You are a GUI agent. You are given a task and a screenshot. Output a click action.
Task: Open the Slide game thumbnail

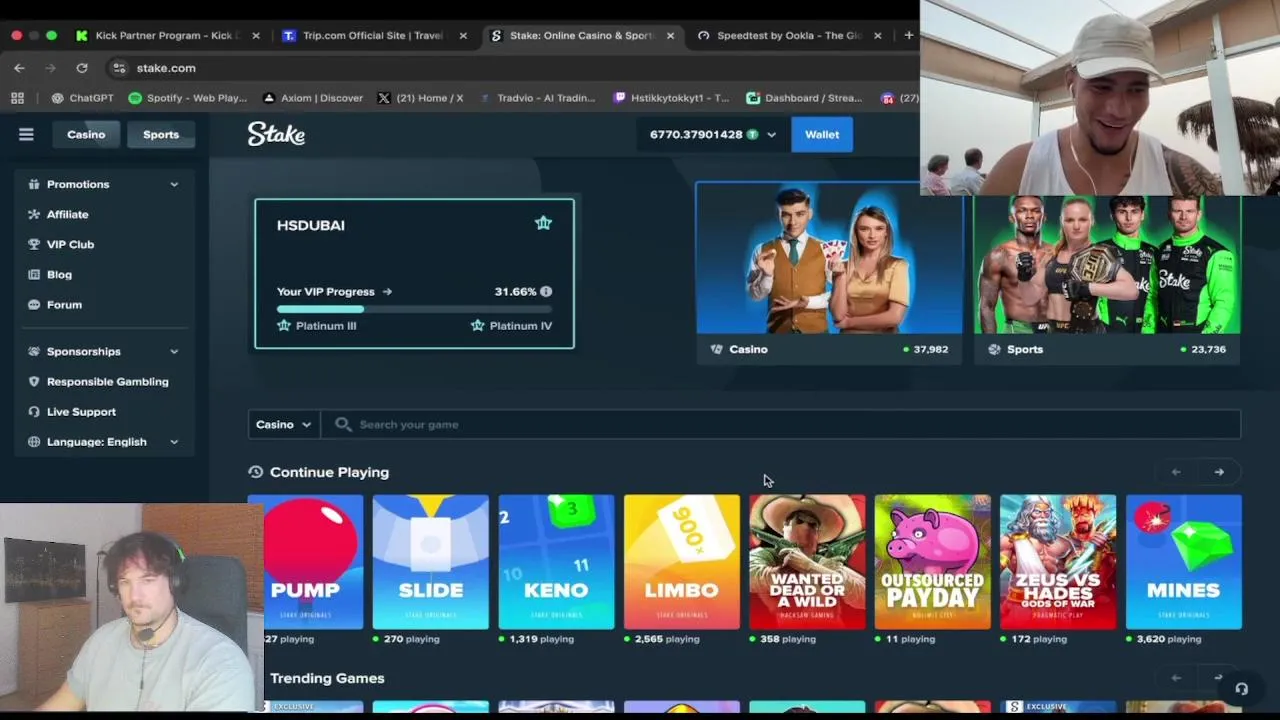(431, 562)
